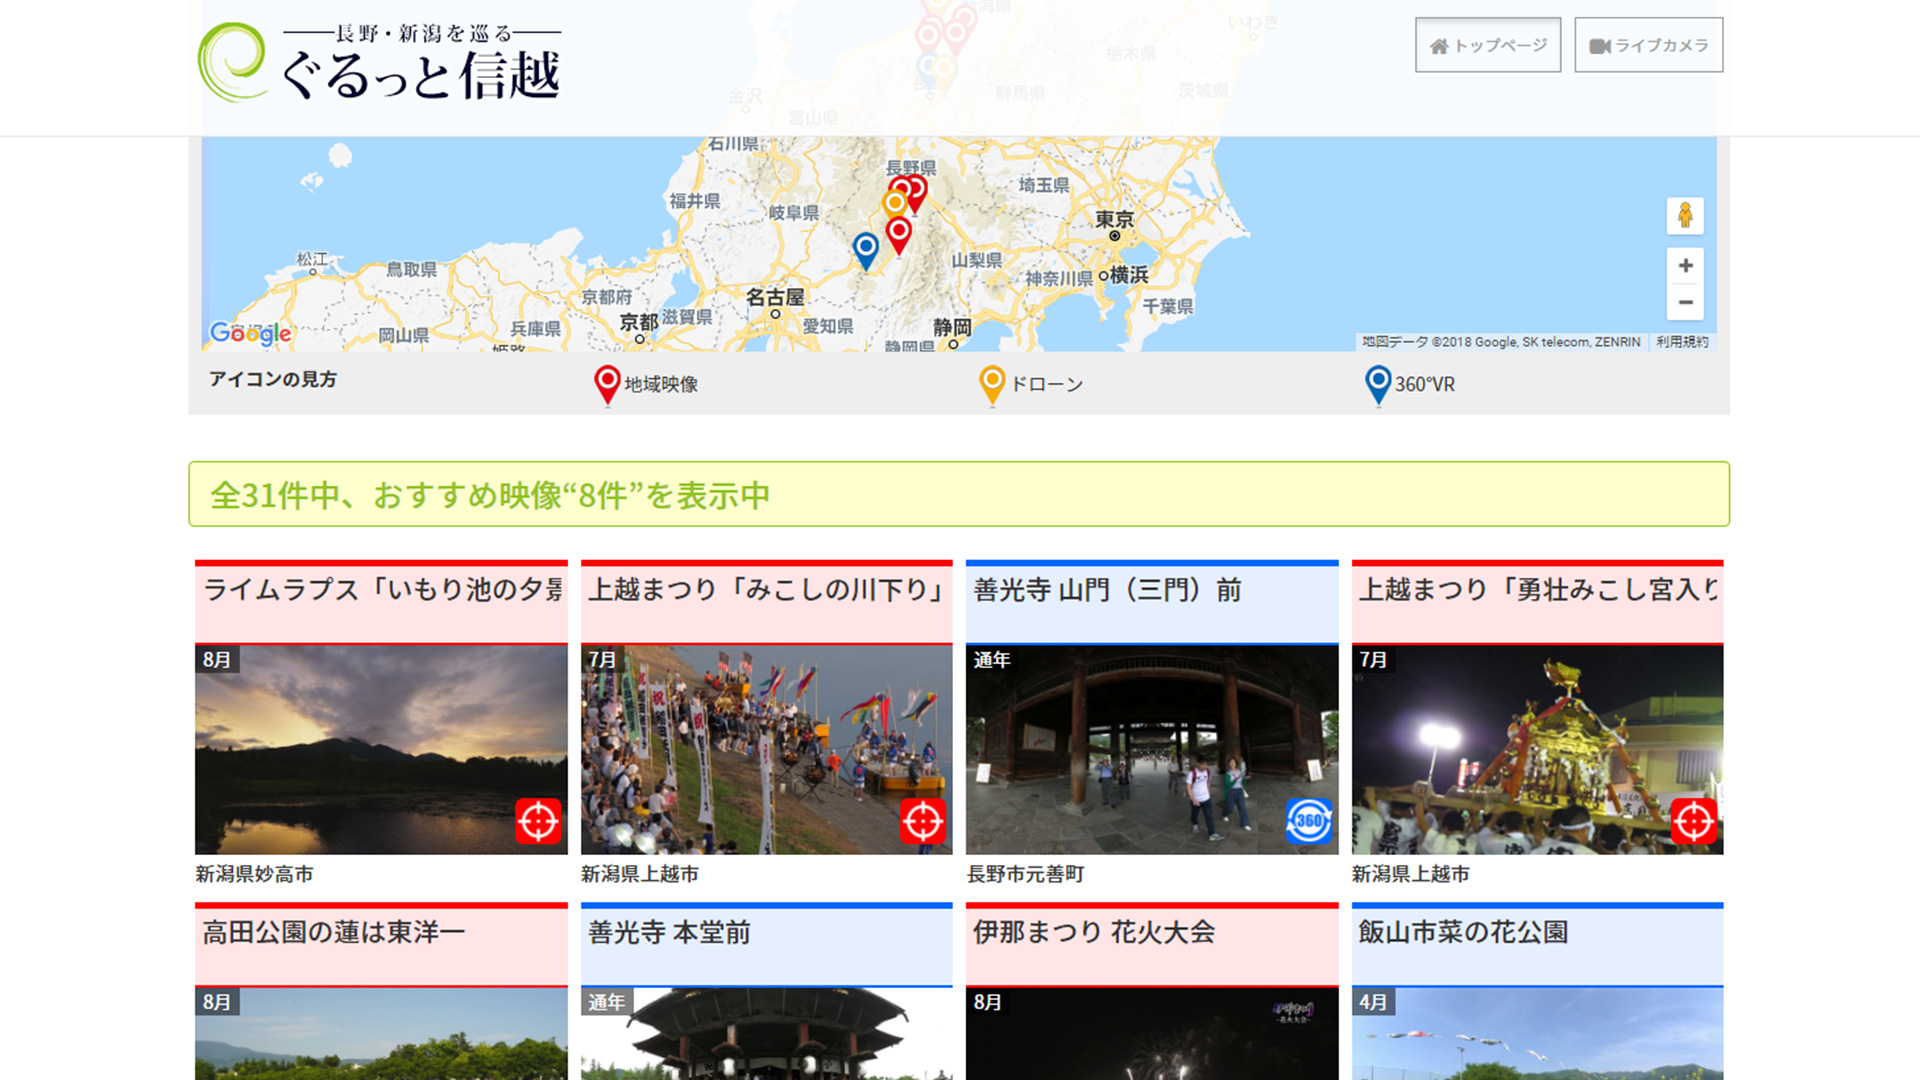Open Street View pegman on the map
Screen dimensions: 1920x1080
tap(1685, 216)
